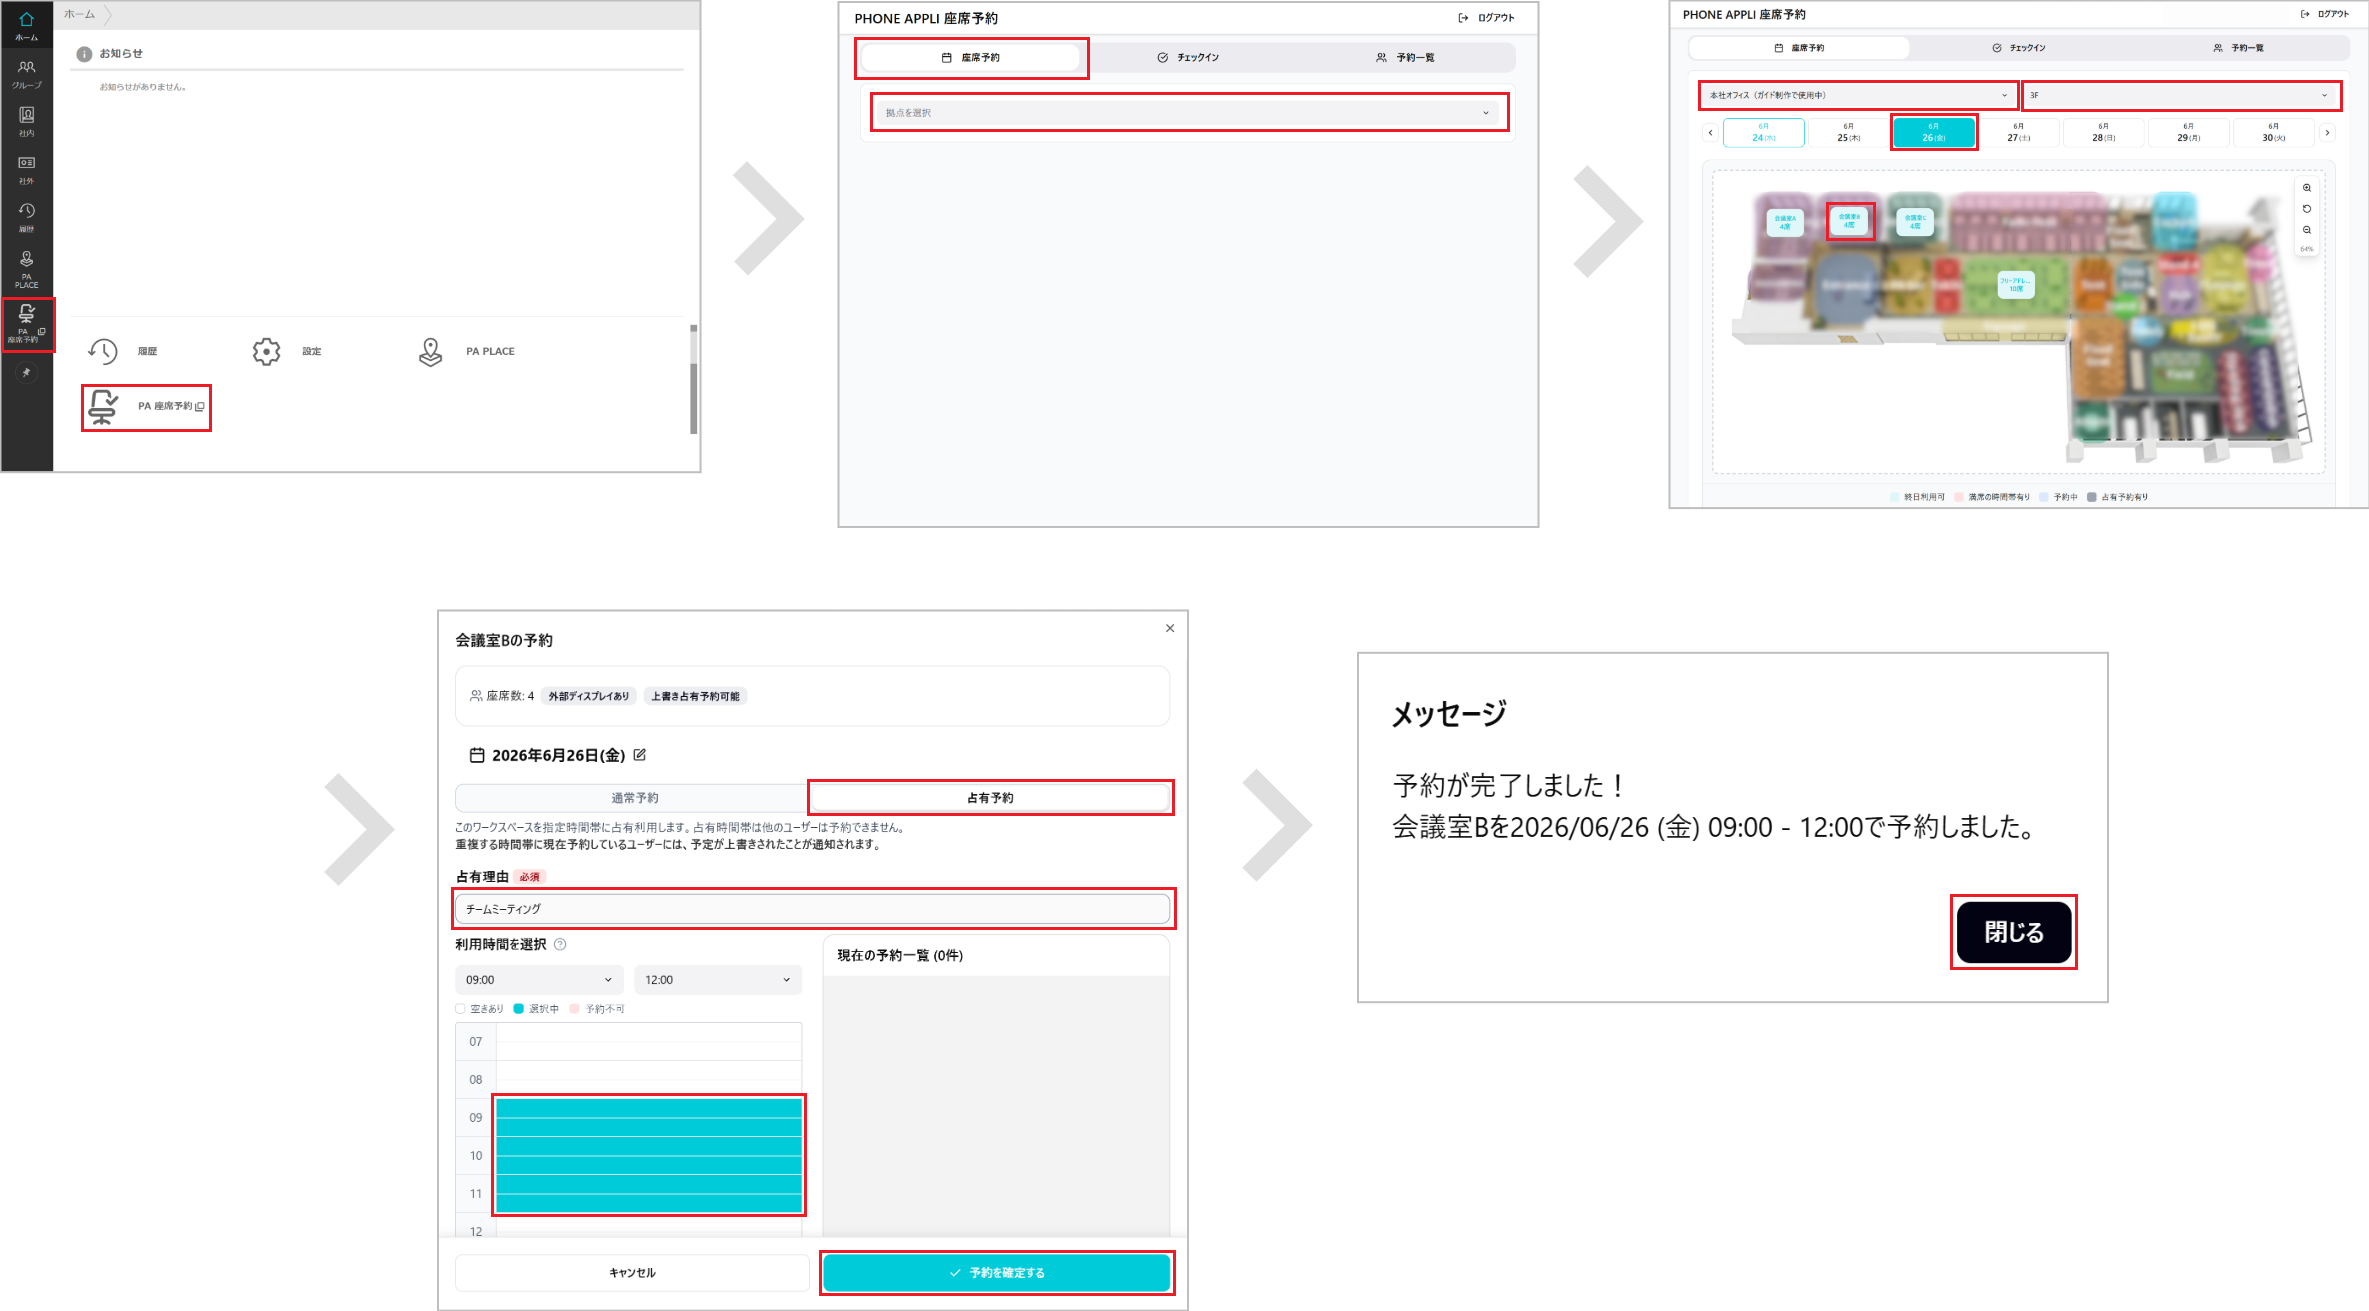Open the PA PLACE icon in the dark sidebar
This screenshot has width=2369, height=1311.
tap(27, 269)
